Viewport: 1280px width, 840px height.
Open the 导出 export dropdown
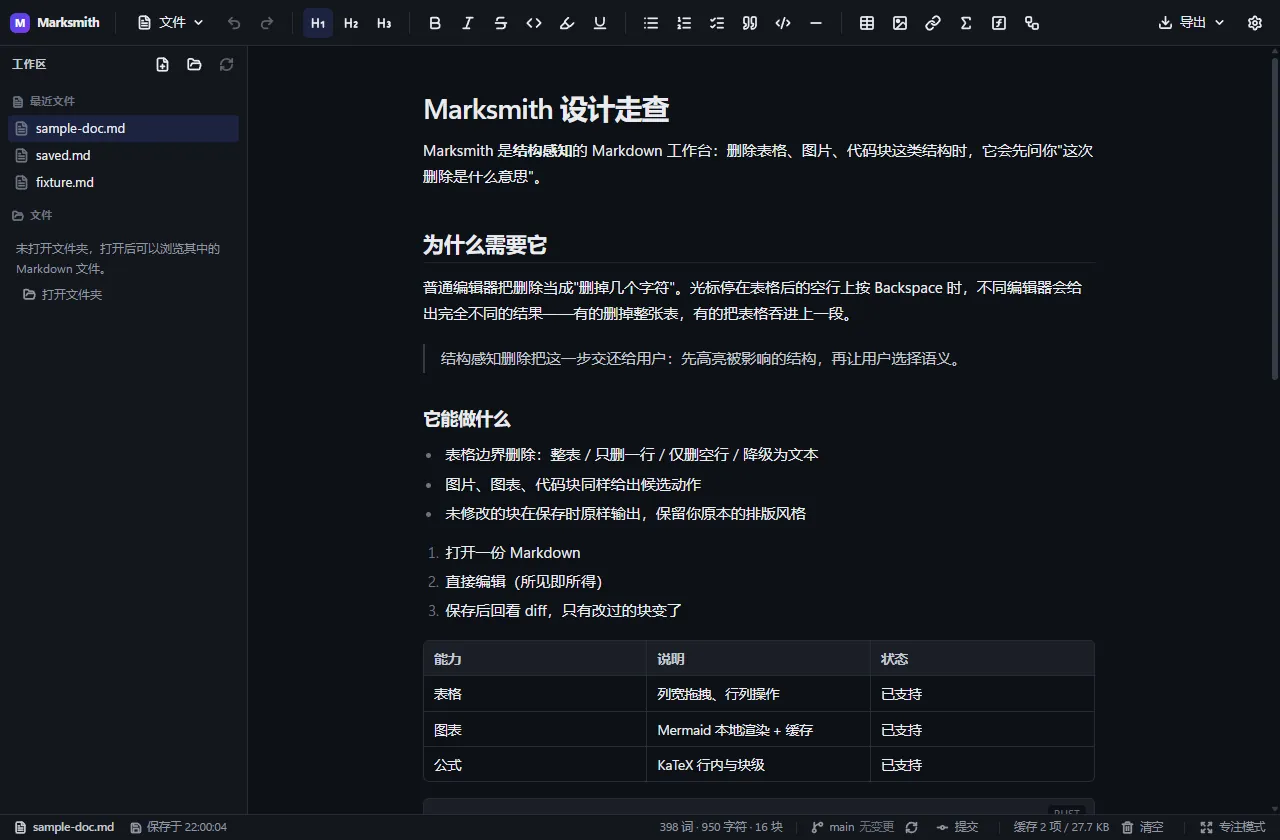[1191, 23]
